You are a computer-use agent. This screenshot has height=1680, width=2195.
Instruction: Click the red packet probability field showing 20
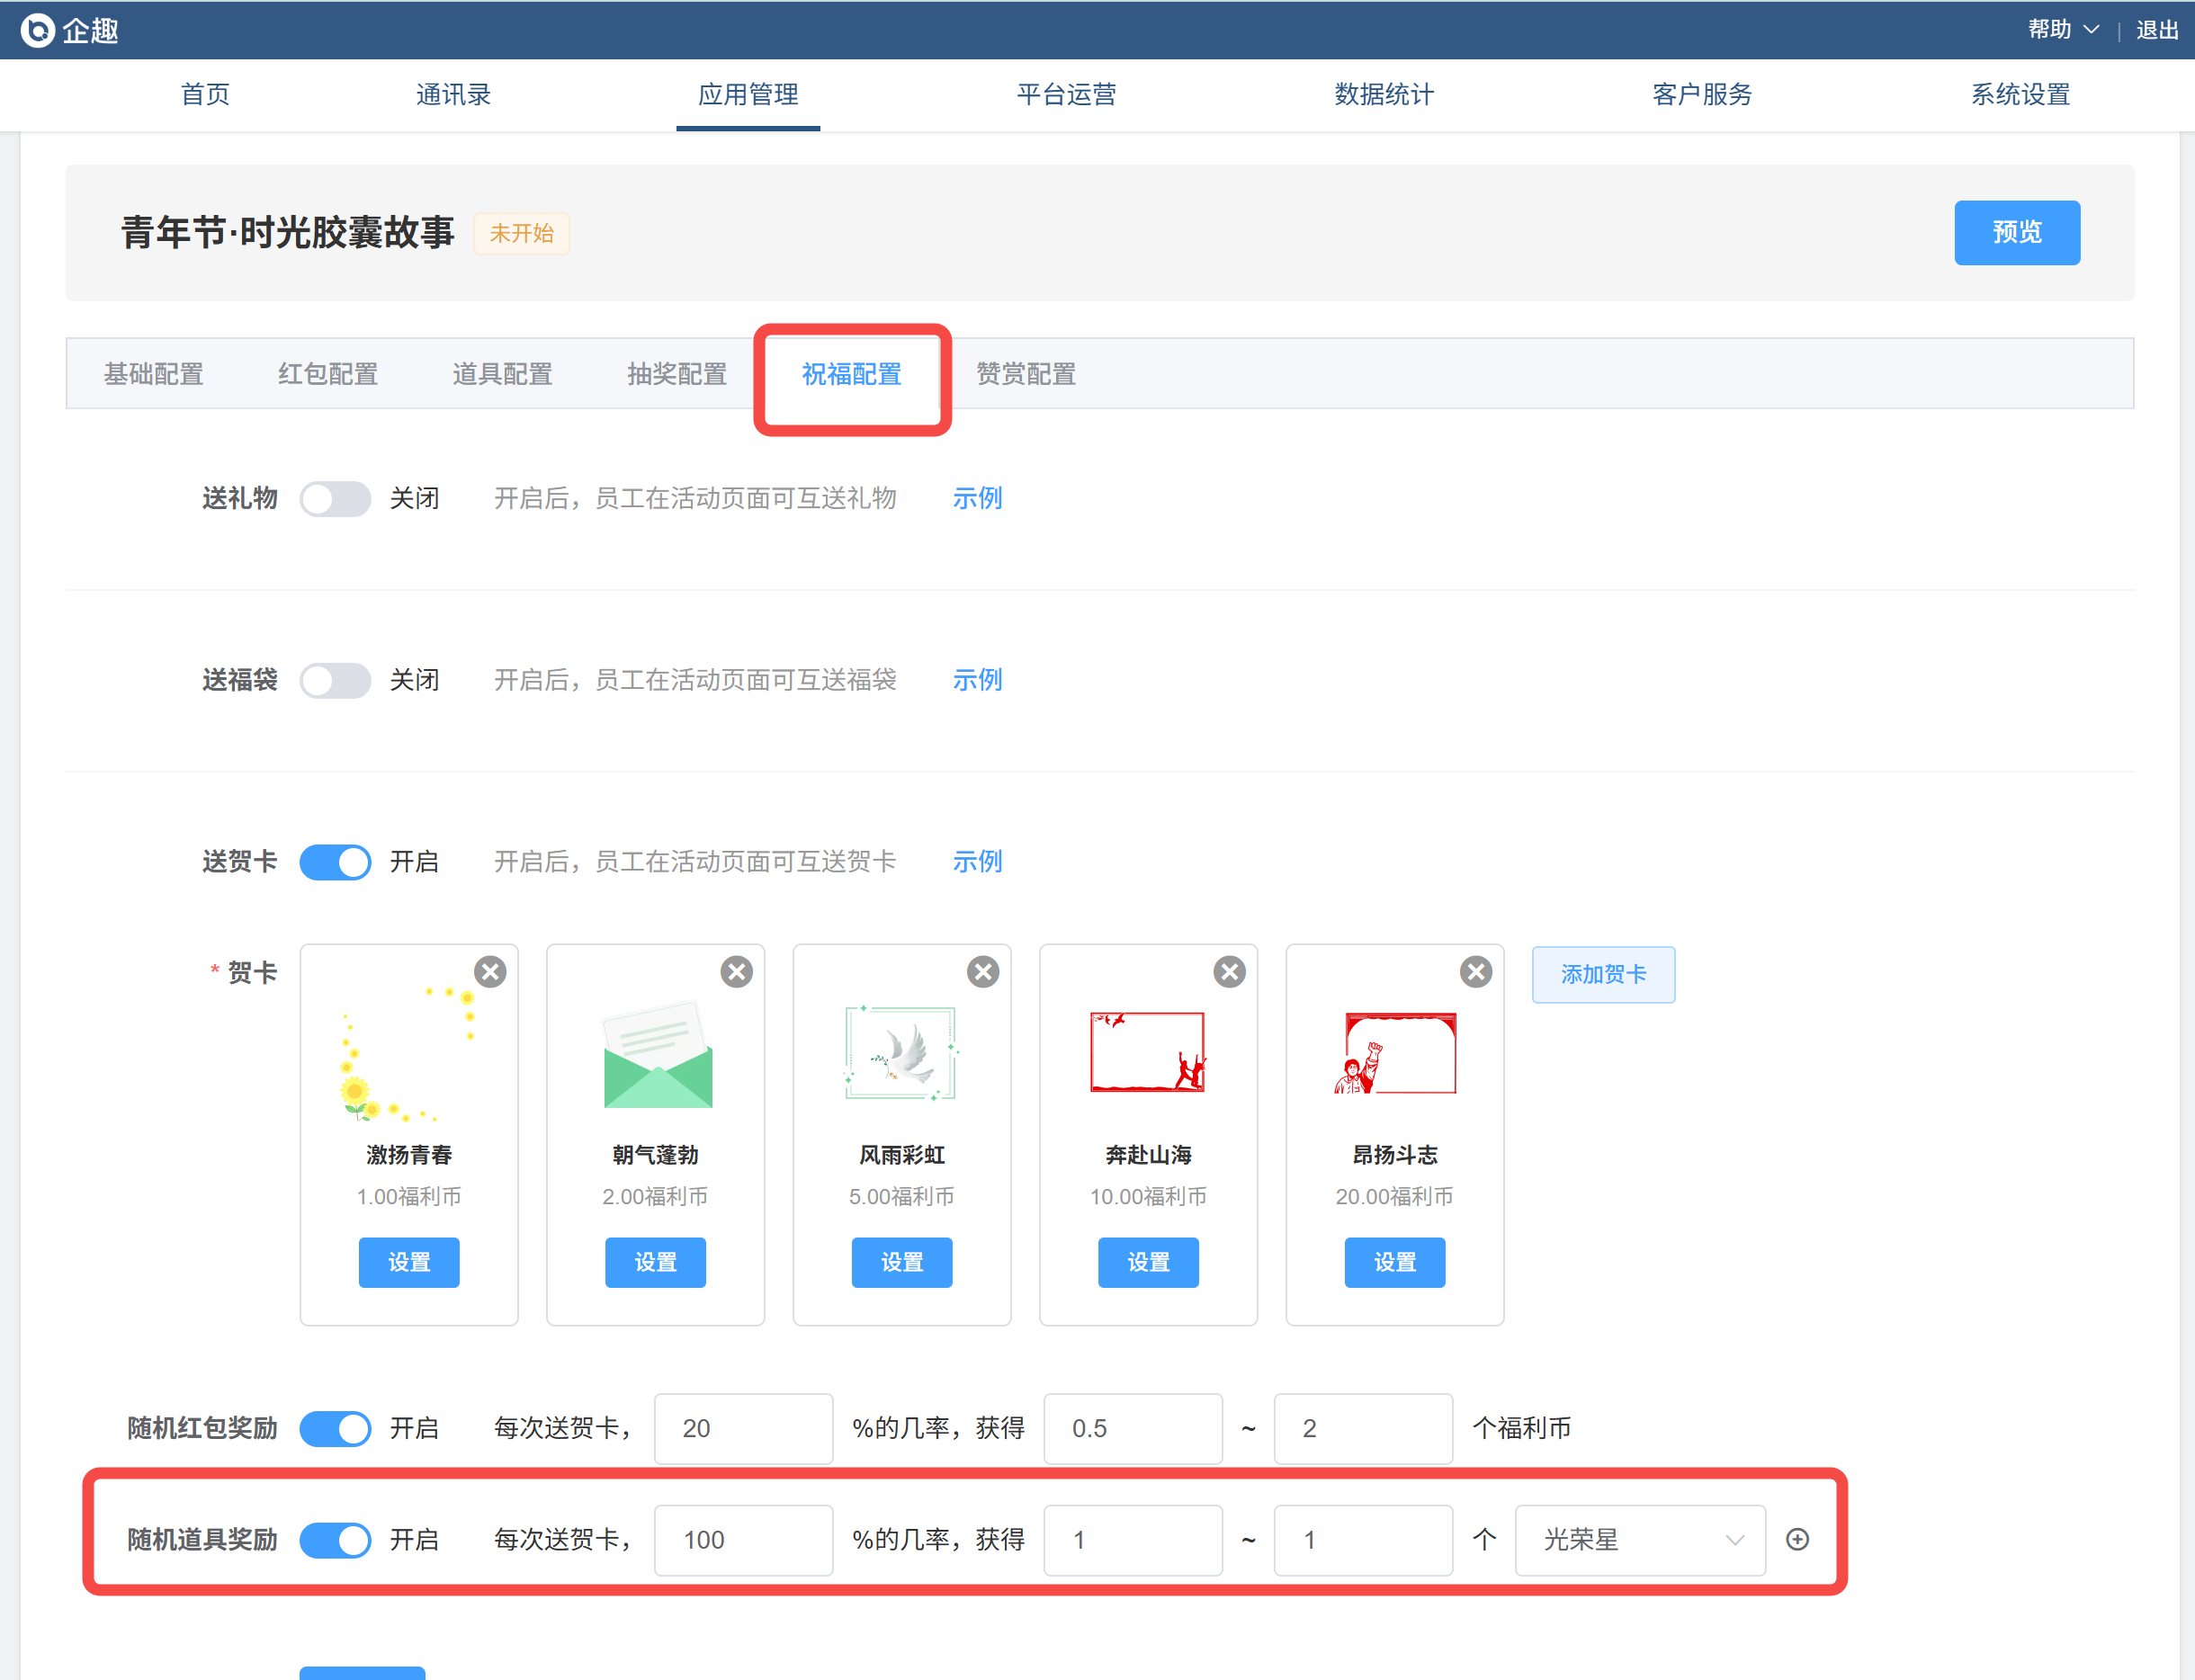coord(743,1428)
